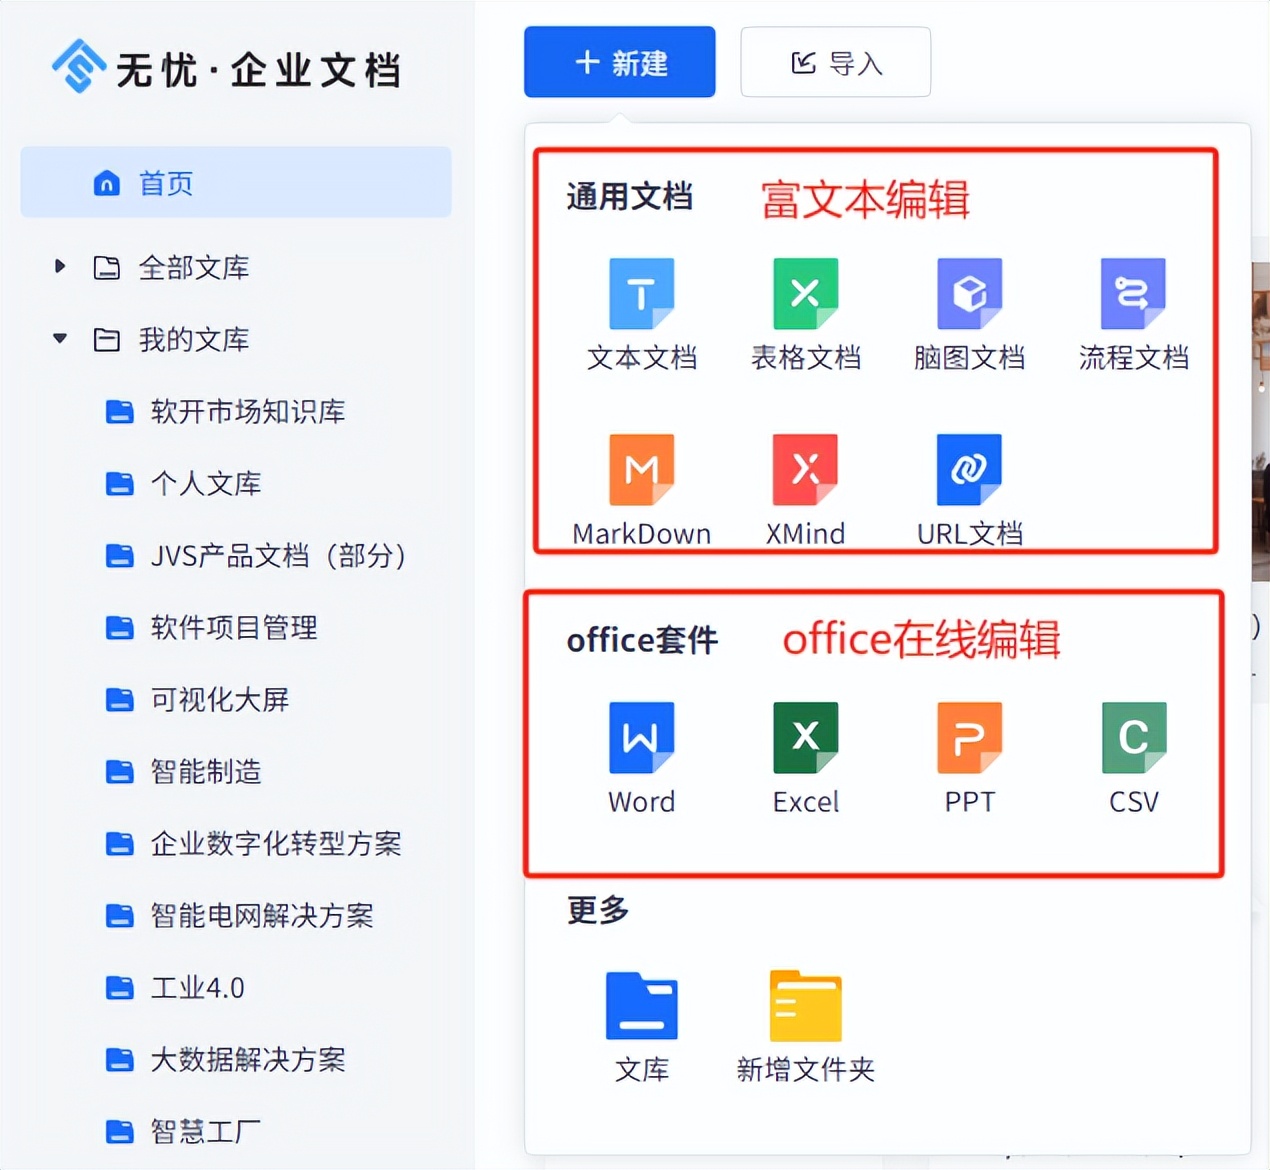Select the 智能制造 library name
This screenshot has width=1270, height=1170.
[x=206, y=772]
